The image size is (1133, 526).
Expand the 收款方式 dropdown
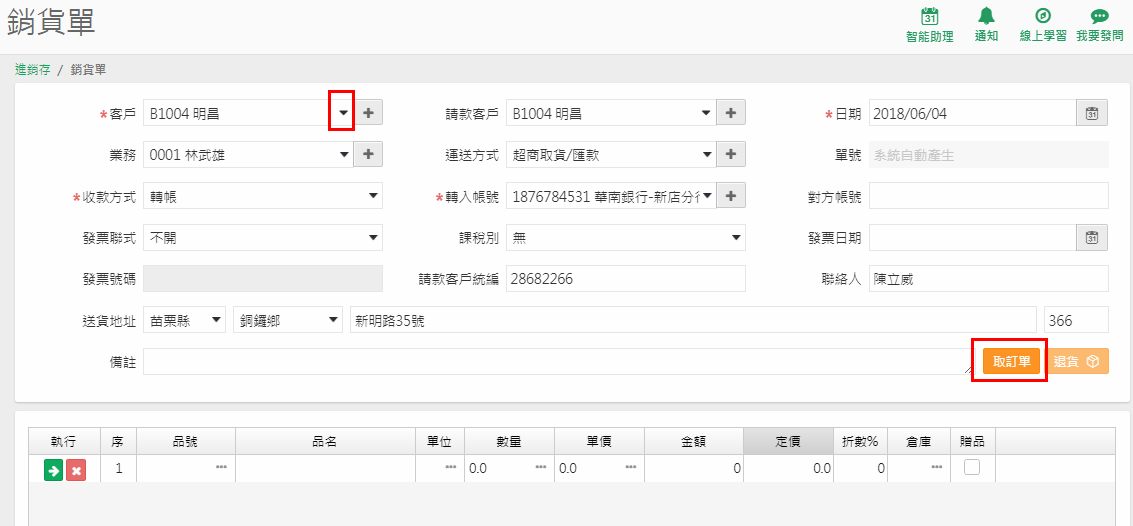pyautogui.click(x=373, y=195)
